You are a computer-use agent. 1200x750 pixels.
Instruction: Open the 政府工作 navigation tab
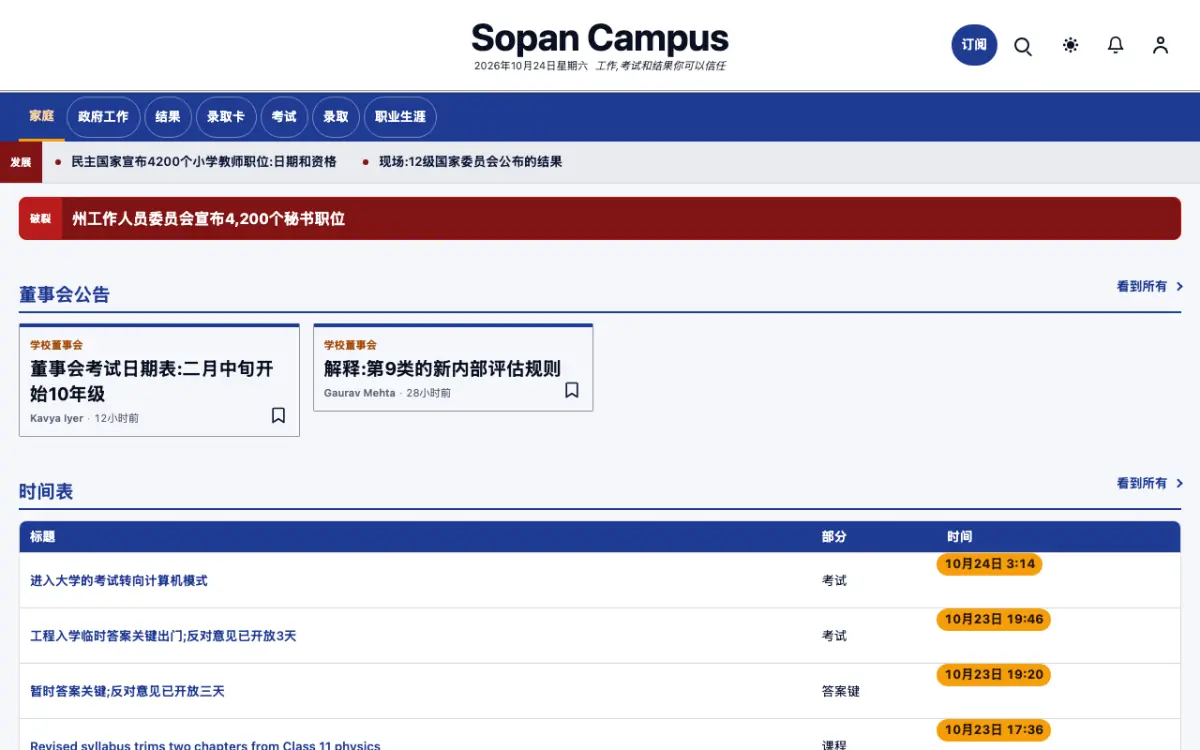[103, 117]
